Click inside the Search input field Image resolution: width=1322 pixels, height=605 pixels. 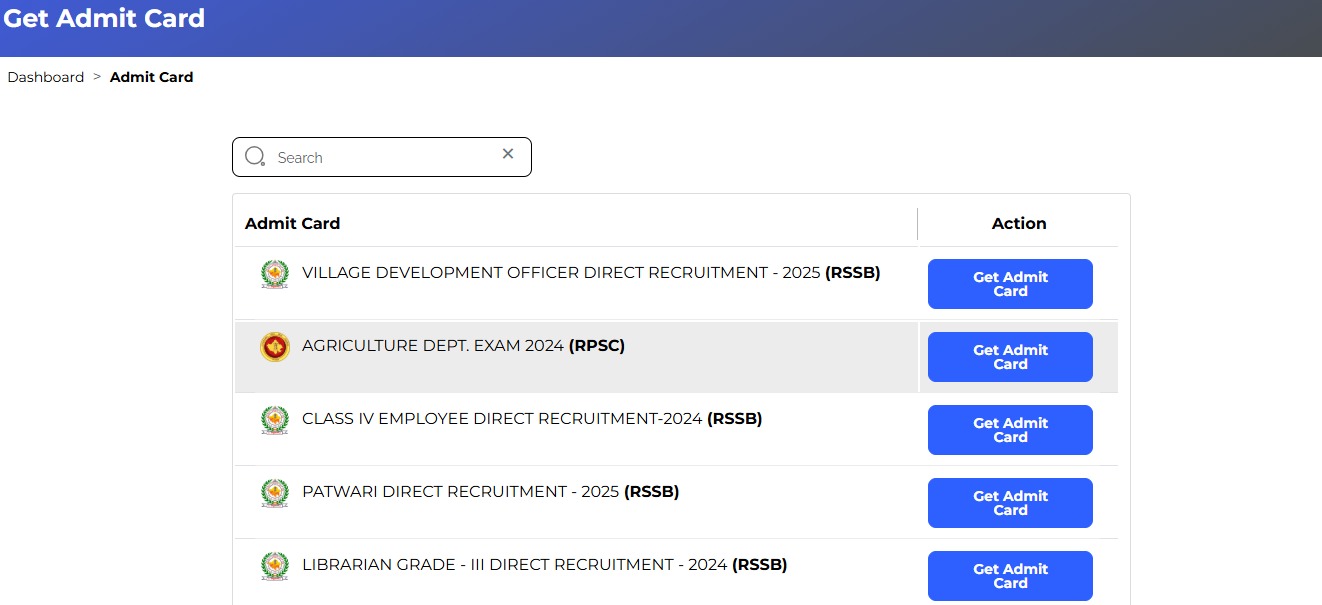coord(380,157)
